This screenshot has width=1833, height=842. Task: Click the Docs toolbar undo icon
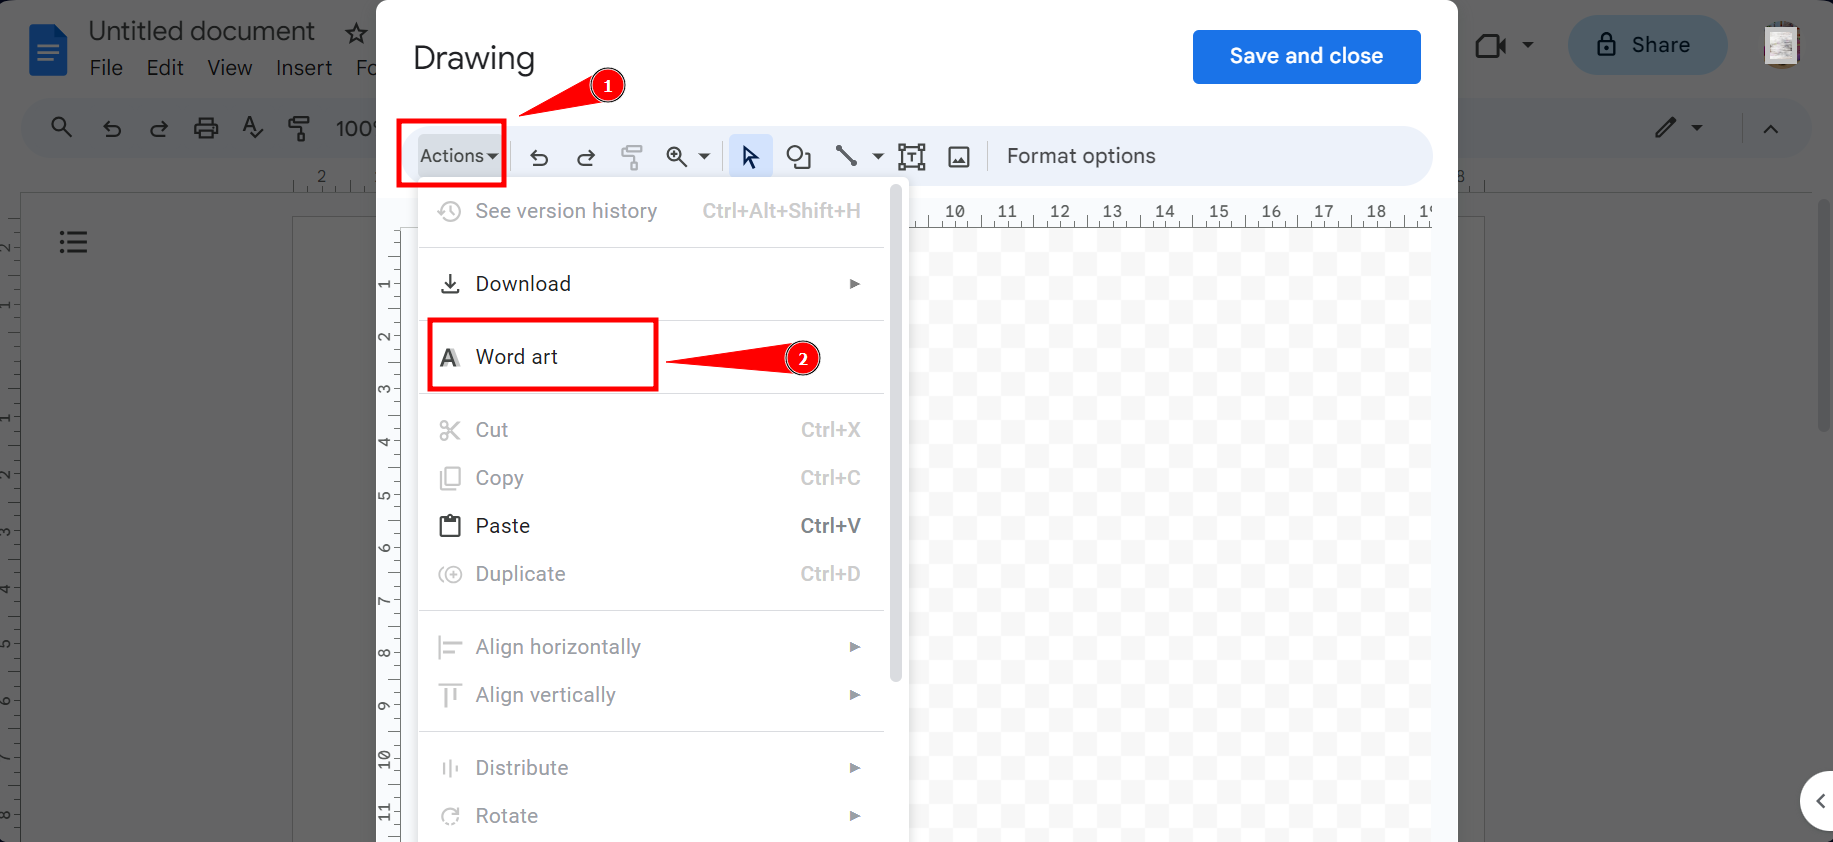coord(112,128)
